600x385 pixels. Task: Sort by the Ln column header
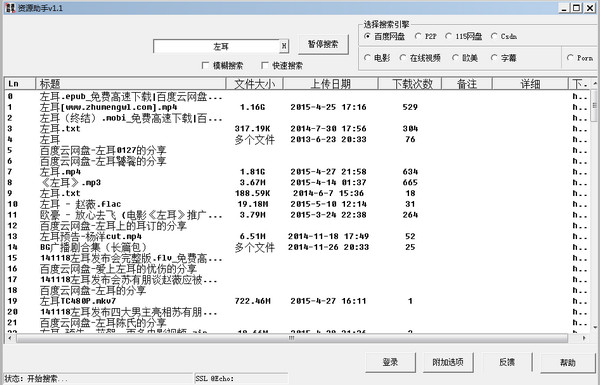[20, 83]
